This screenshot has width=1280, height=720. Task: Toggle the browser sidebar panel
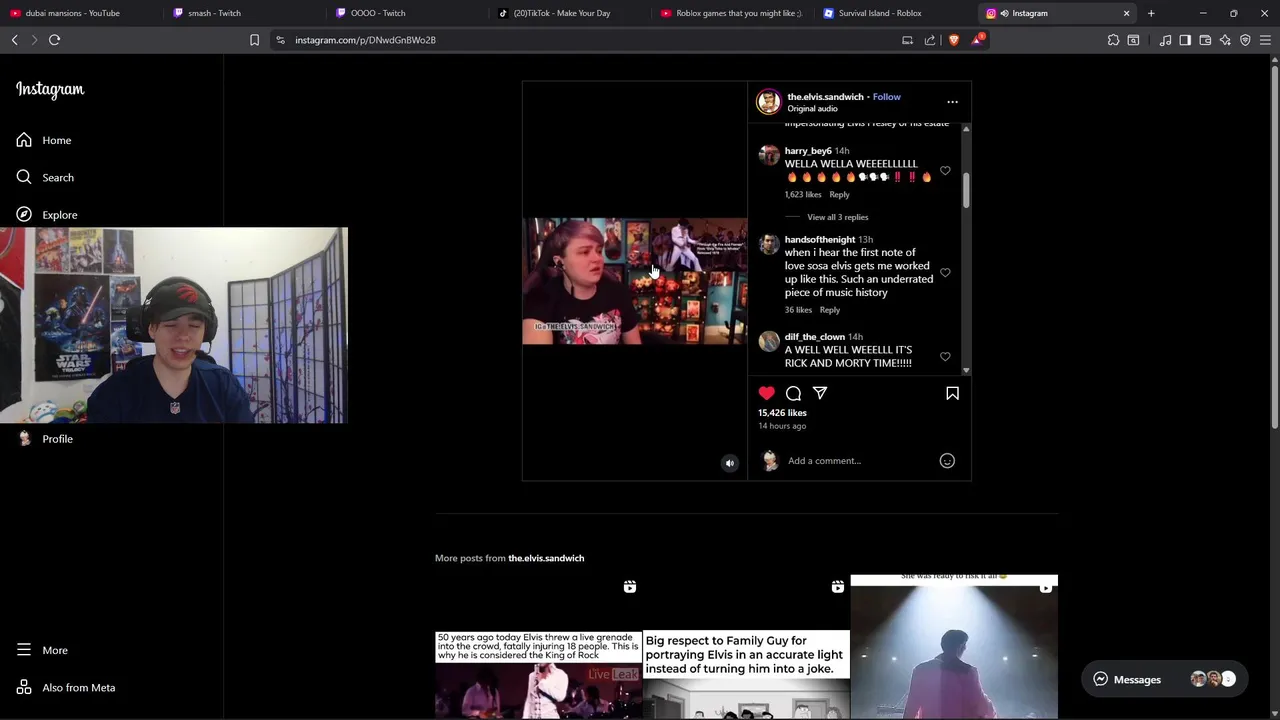click(1185, 40)
